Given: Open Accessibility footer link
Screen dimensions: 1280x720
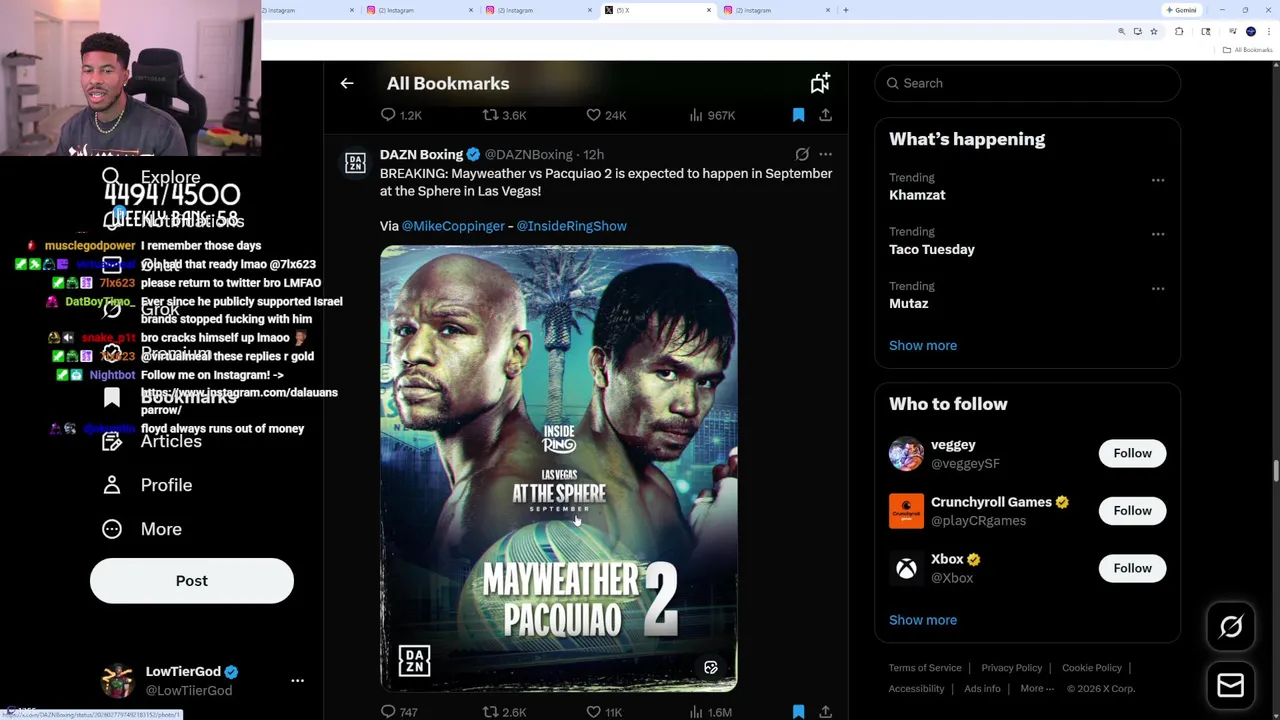Looking at the screenshot, I should 916,688.
